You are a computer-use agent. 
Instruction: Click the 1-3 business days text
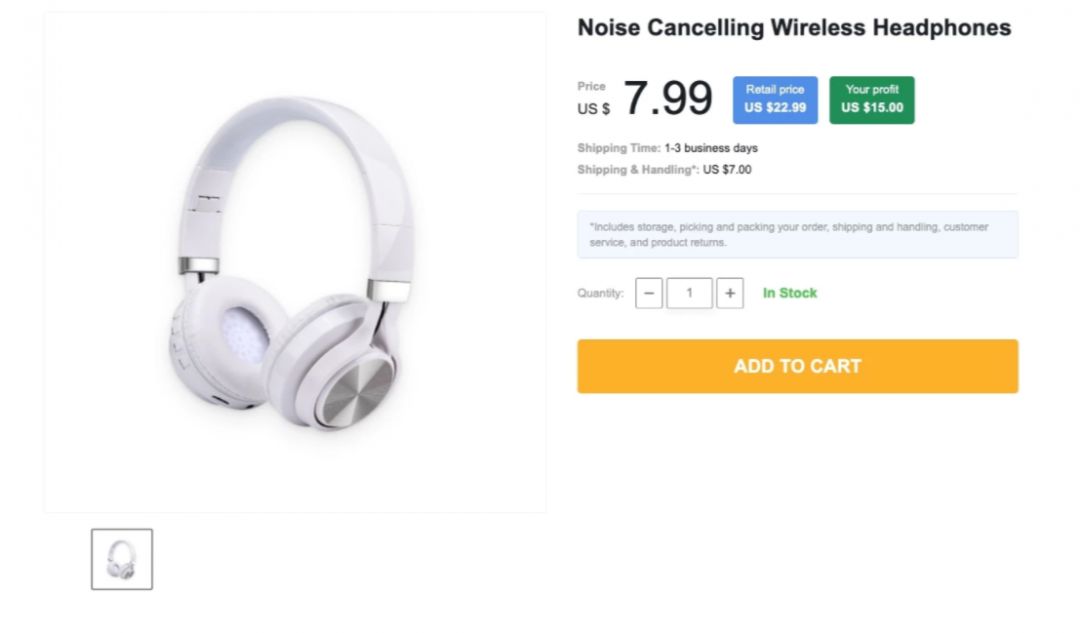[x=711, y=148]
